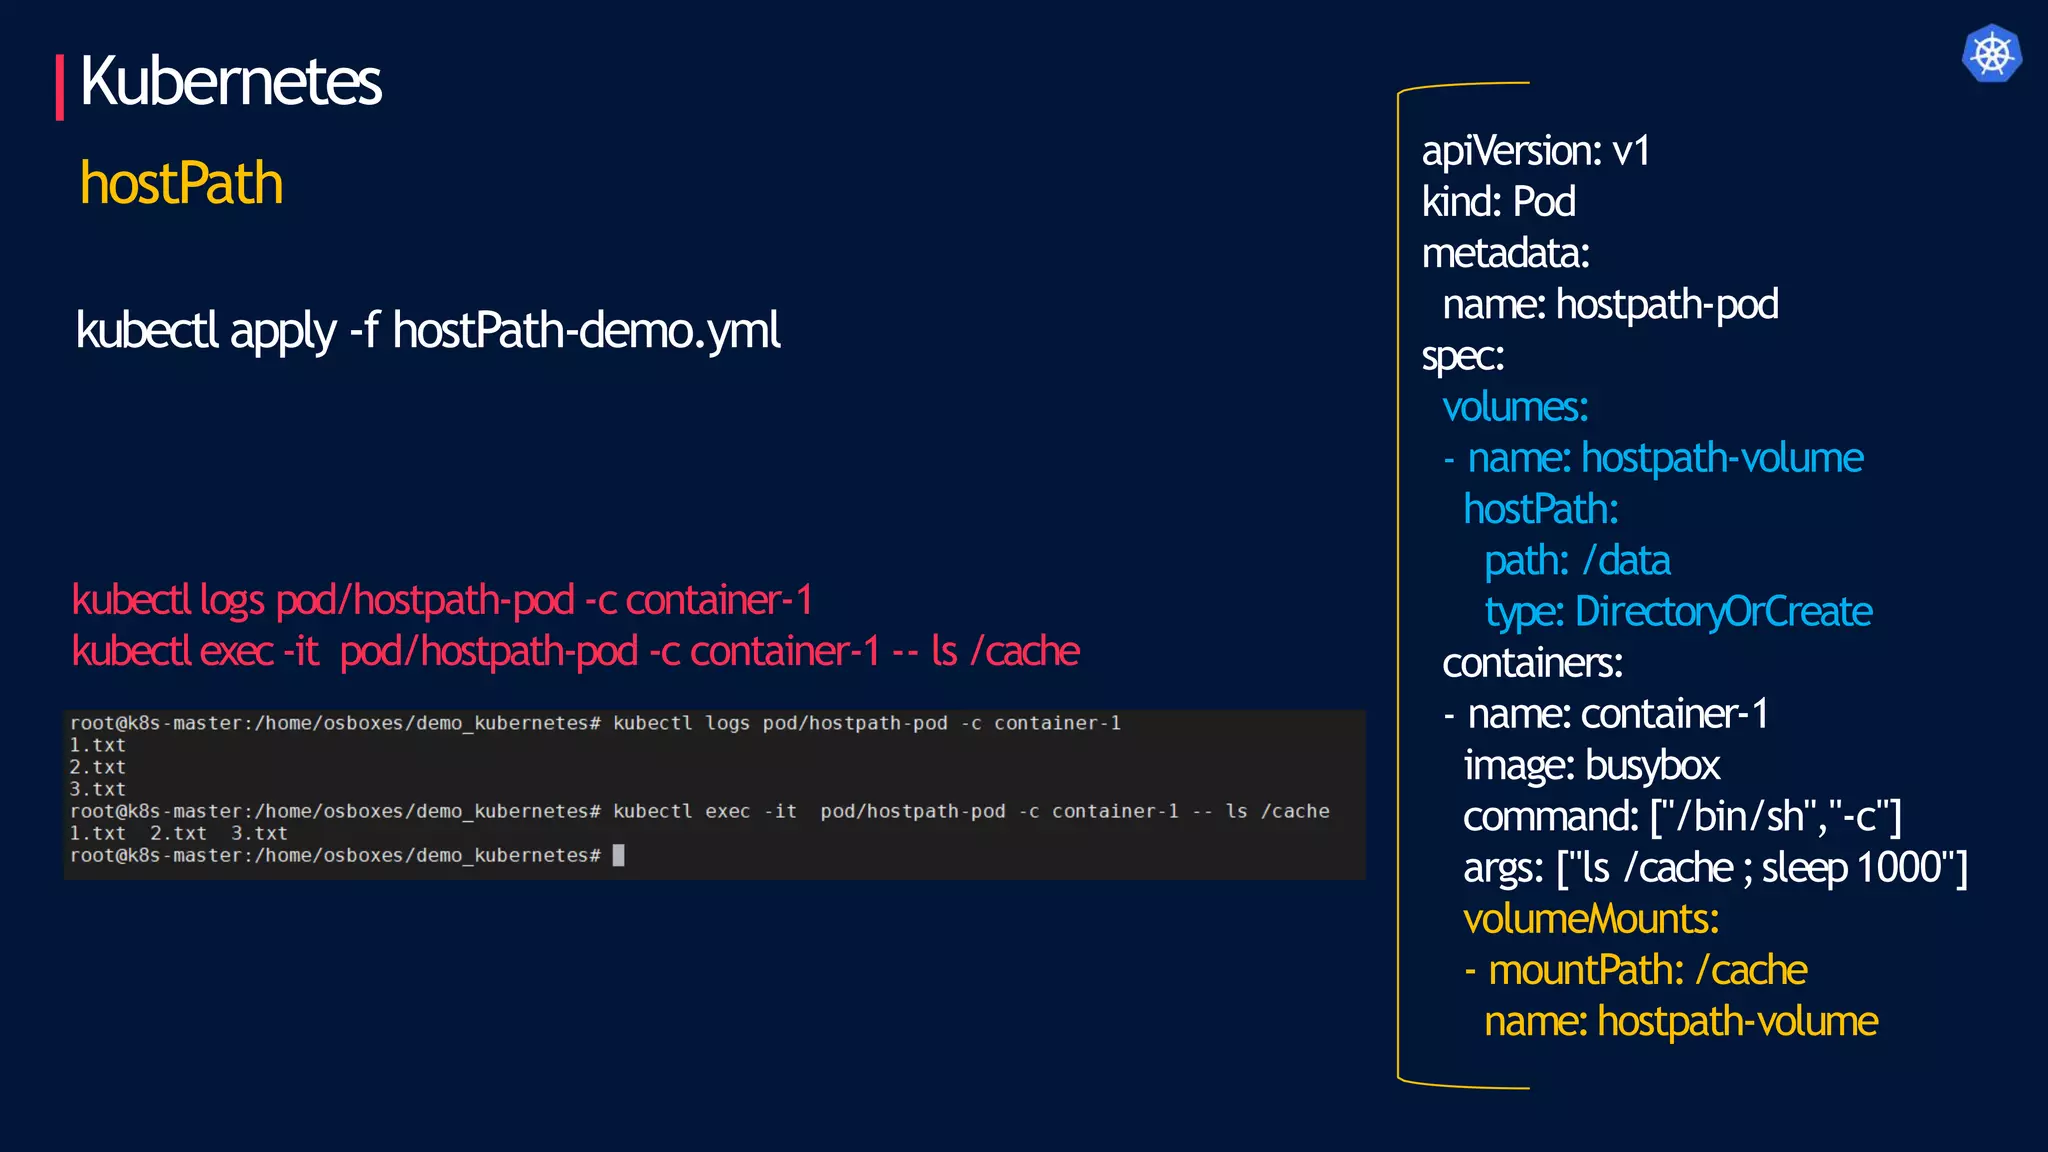Click the terminal line with kubectl exec

(700, 811)
